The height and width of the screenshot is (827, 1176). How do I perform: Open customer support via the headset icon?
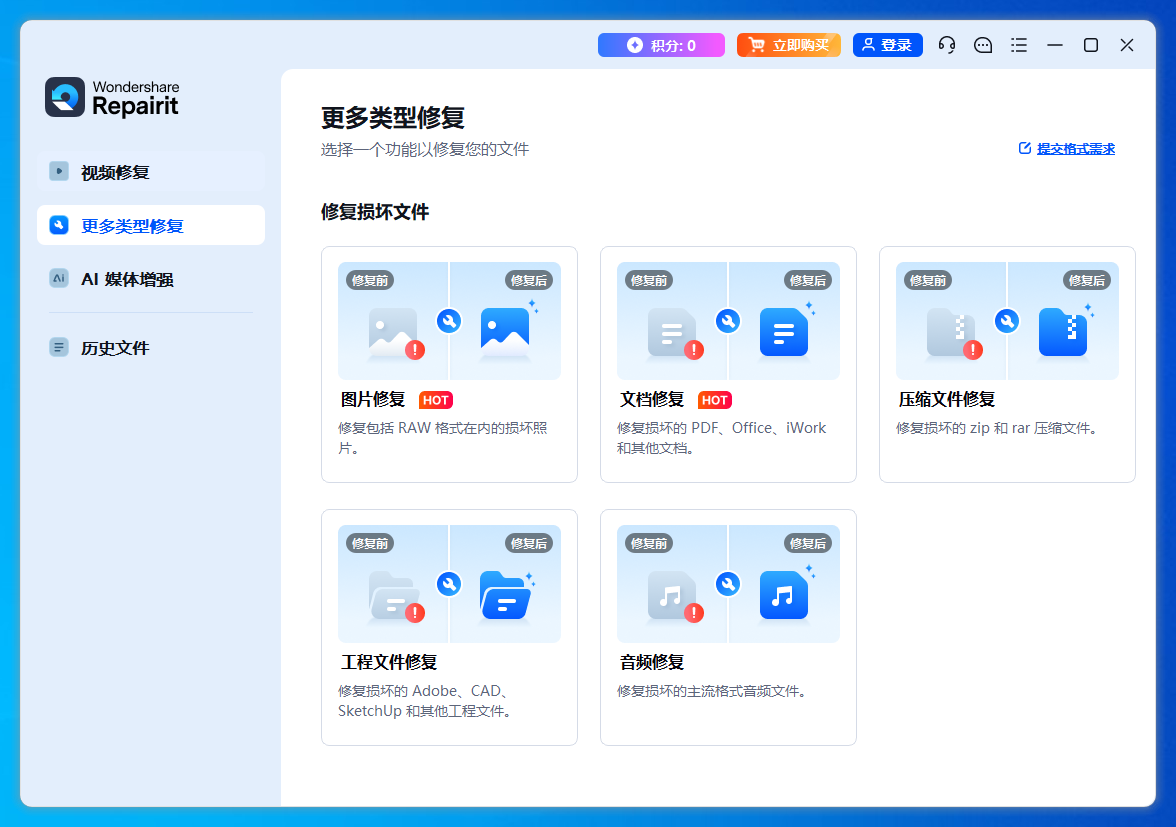[x=946, y=45]
